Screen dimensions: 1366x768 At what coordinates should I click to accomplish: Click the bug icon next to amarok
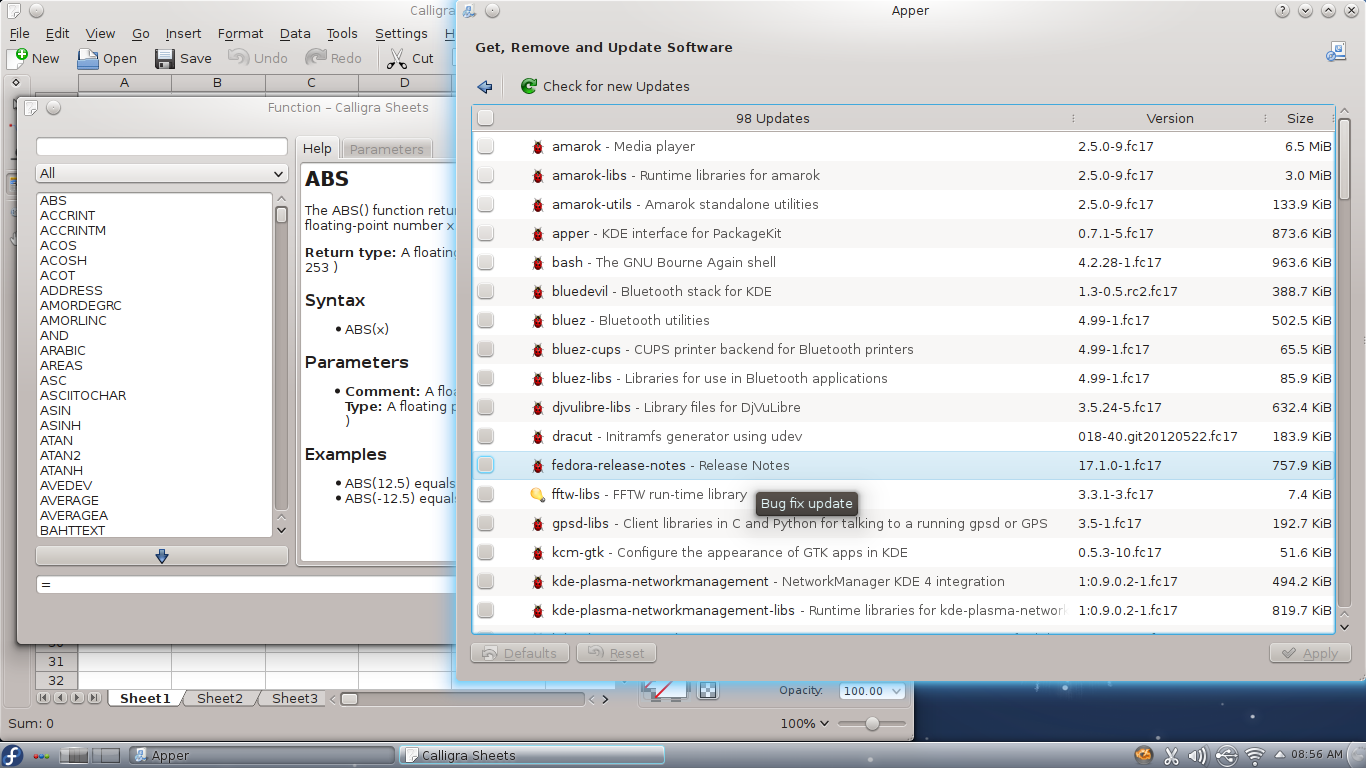538,147
